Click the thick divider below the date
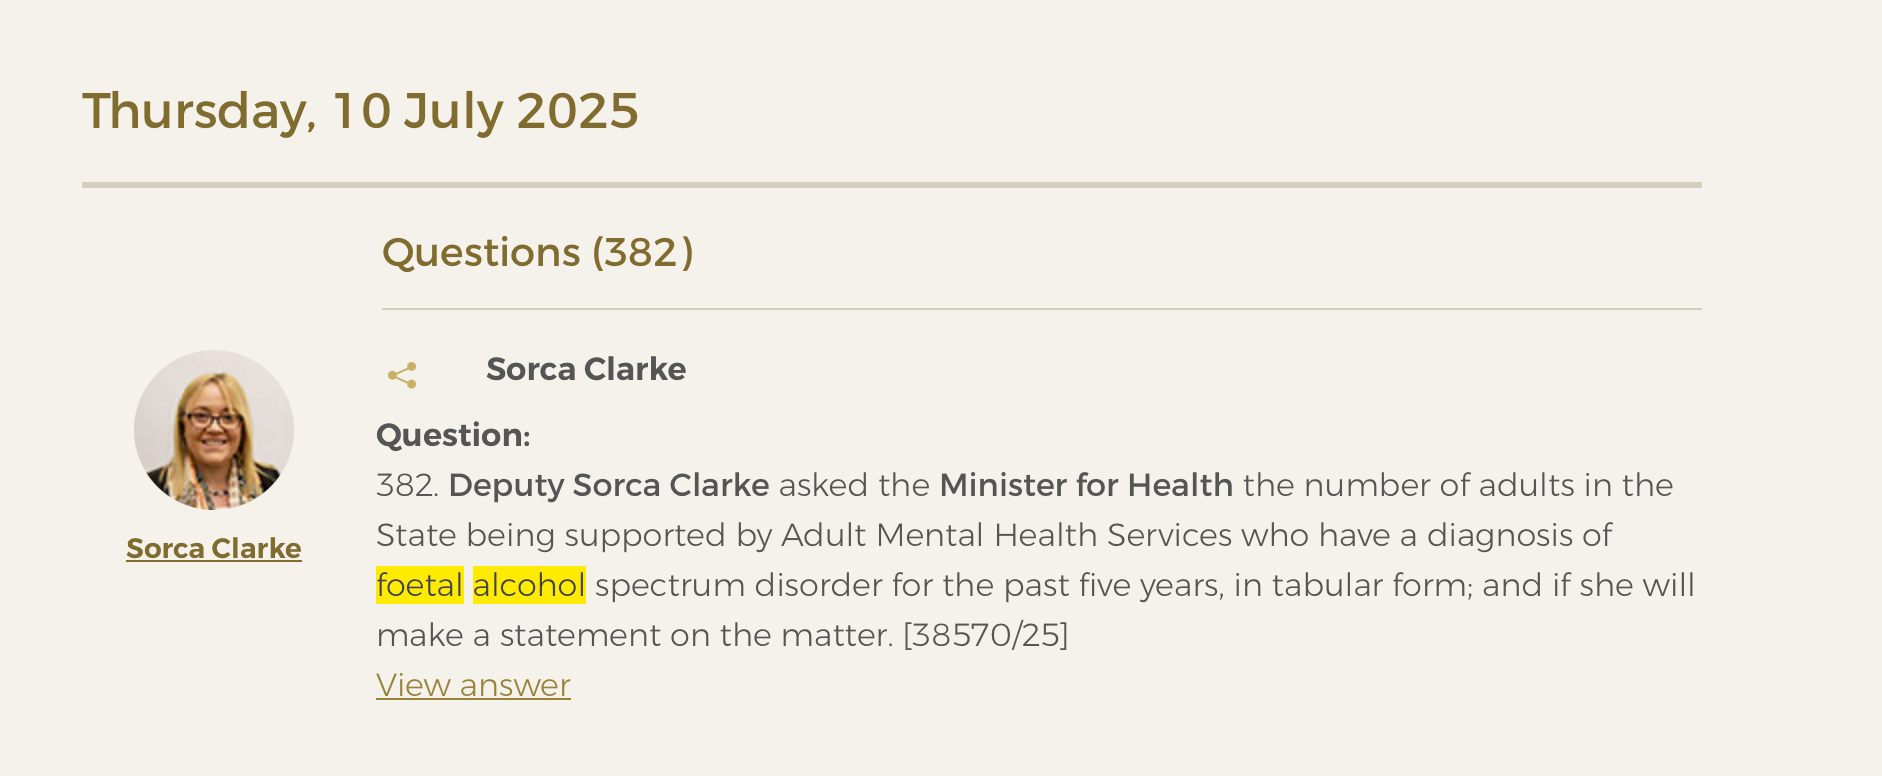 coord(892,185)
